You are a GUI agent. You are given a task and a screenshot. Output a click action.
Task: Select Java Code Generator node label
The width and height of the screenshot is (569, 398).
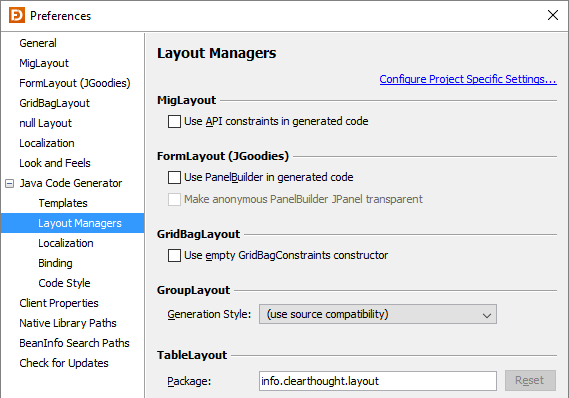71,183
